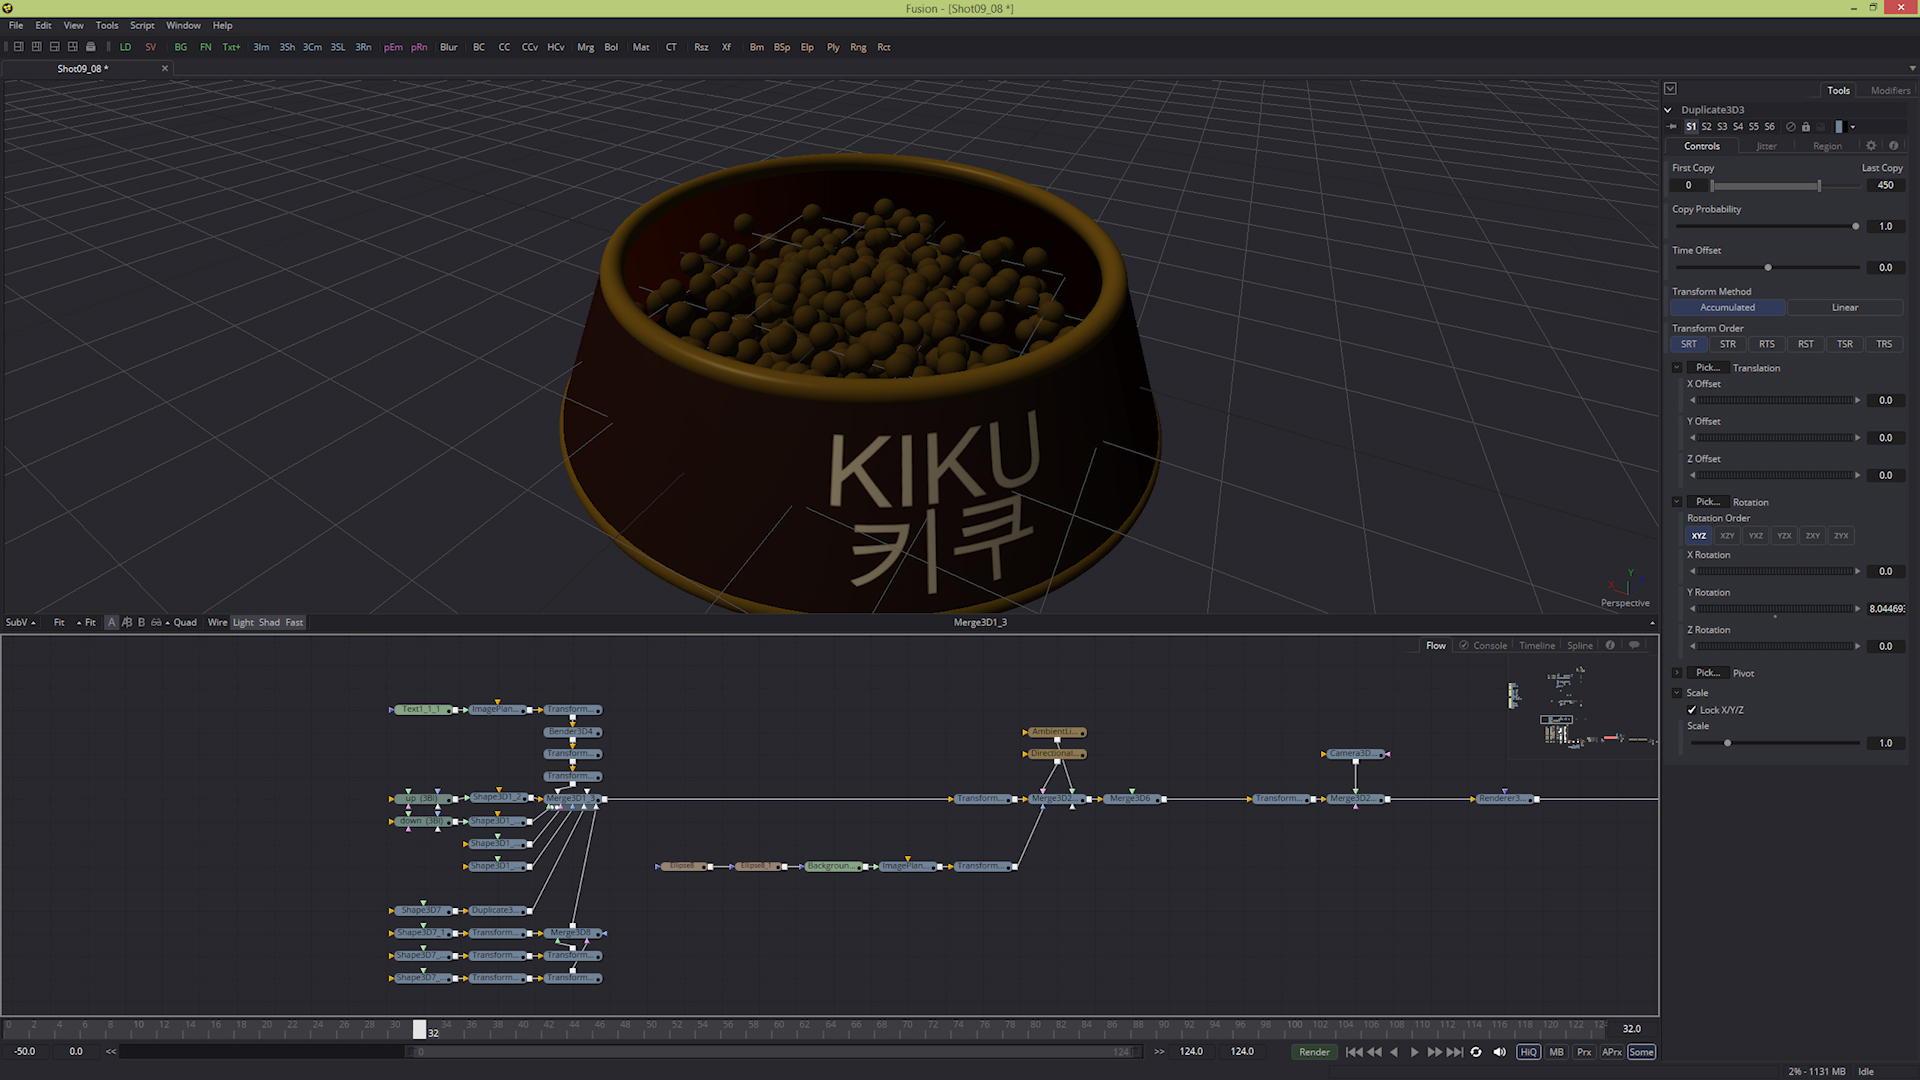Add a Mrg merge tool
The width and height of the screenshot is (1920, 1080).
(x=585, y=47)
